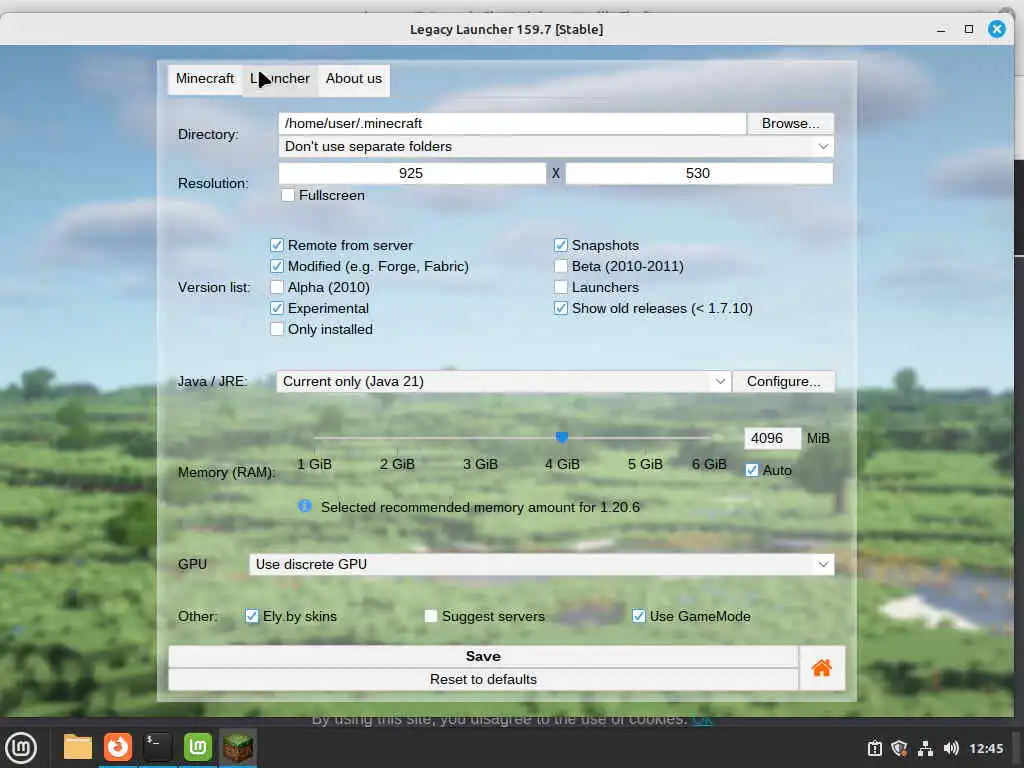Viewport: 1024px width, 768px height.
Task: Click the 12:45 clock in the tray
Action: (986, 748)
